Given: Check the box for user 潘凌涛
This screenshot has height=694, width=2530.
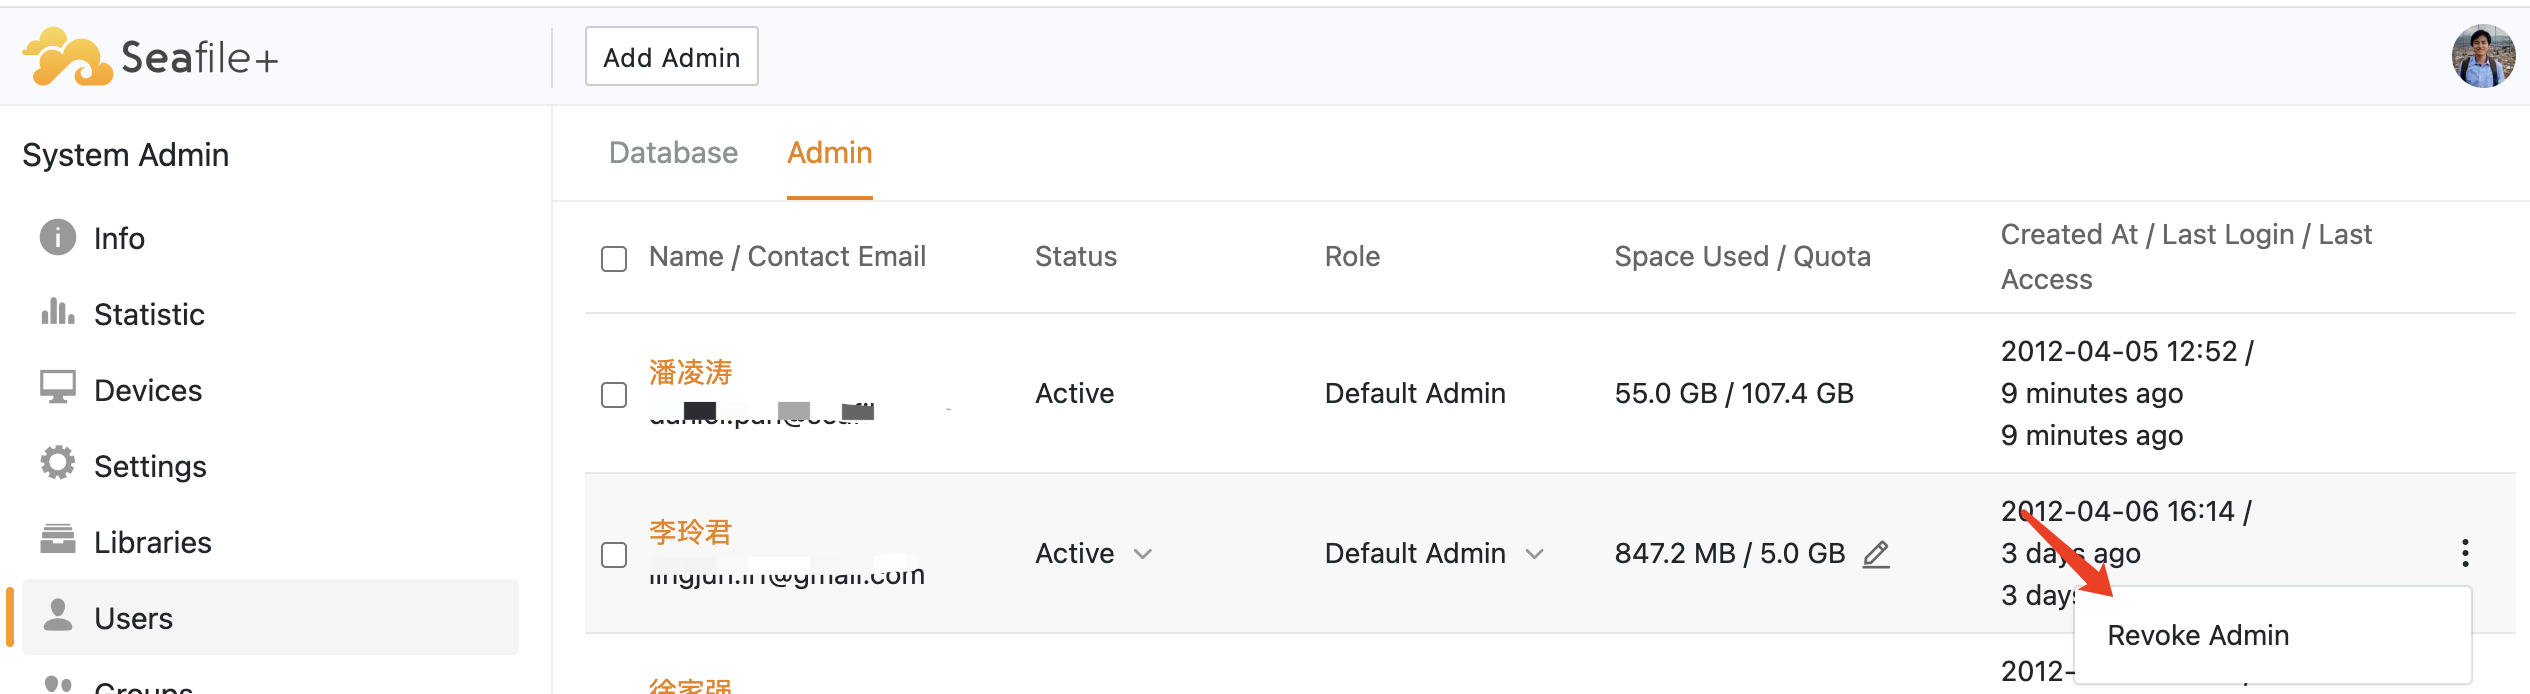Looking at the screenshot, I should [x=614, y=395].
